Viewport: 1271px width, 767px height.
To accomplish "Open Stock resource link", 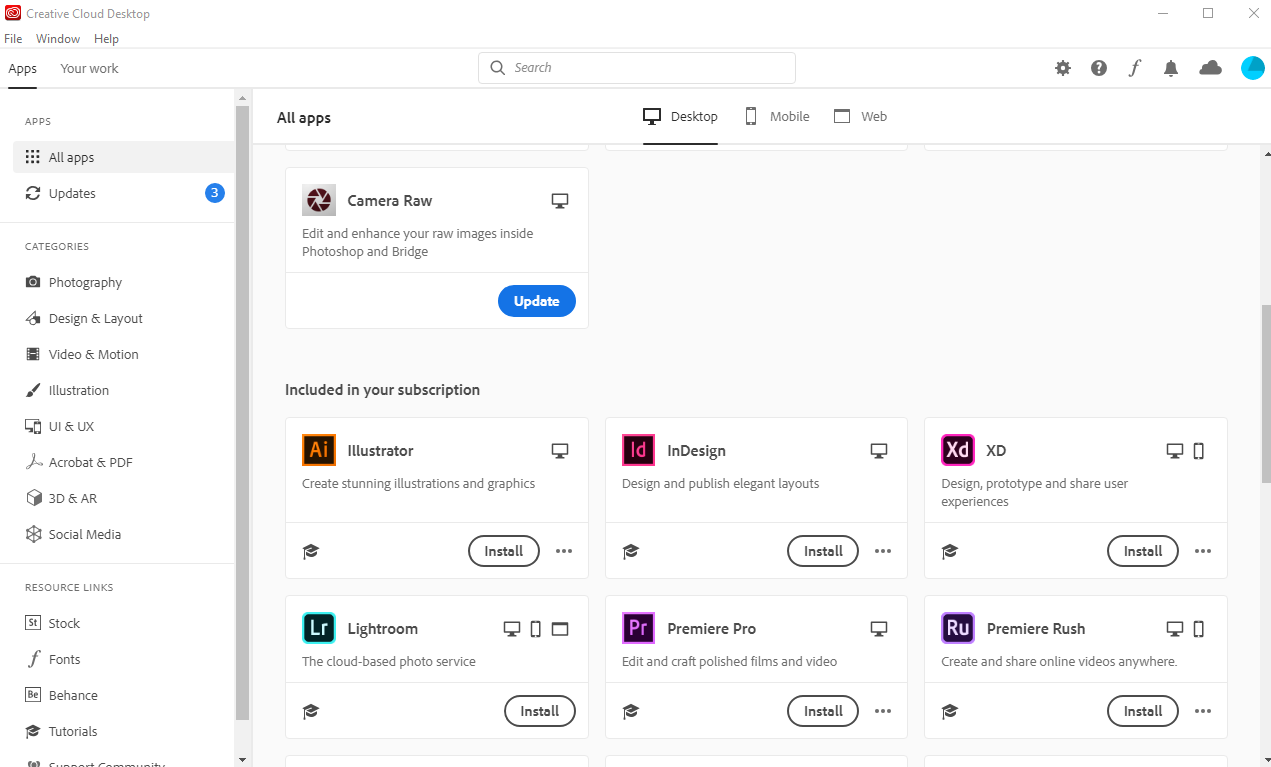I will 124,623.
